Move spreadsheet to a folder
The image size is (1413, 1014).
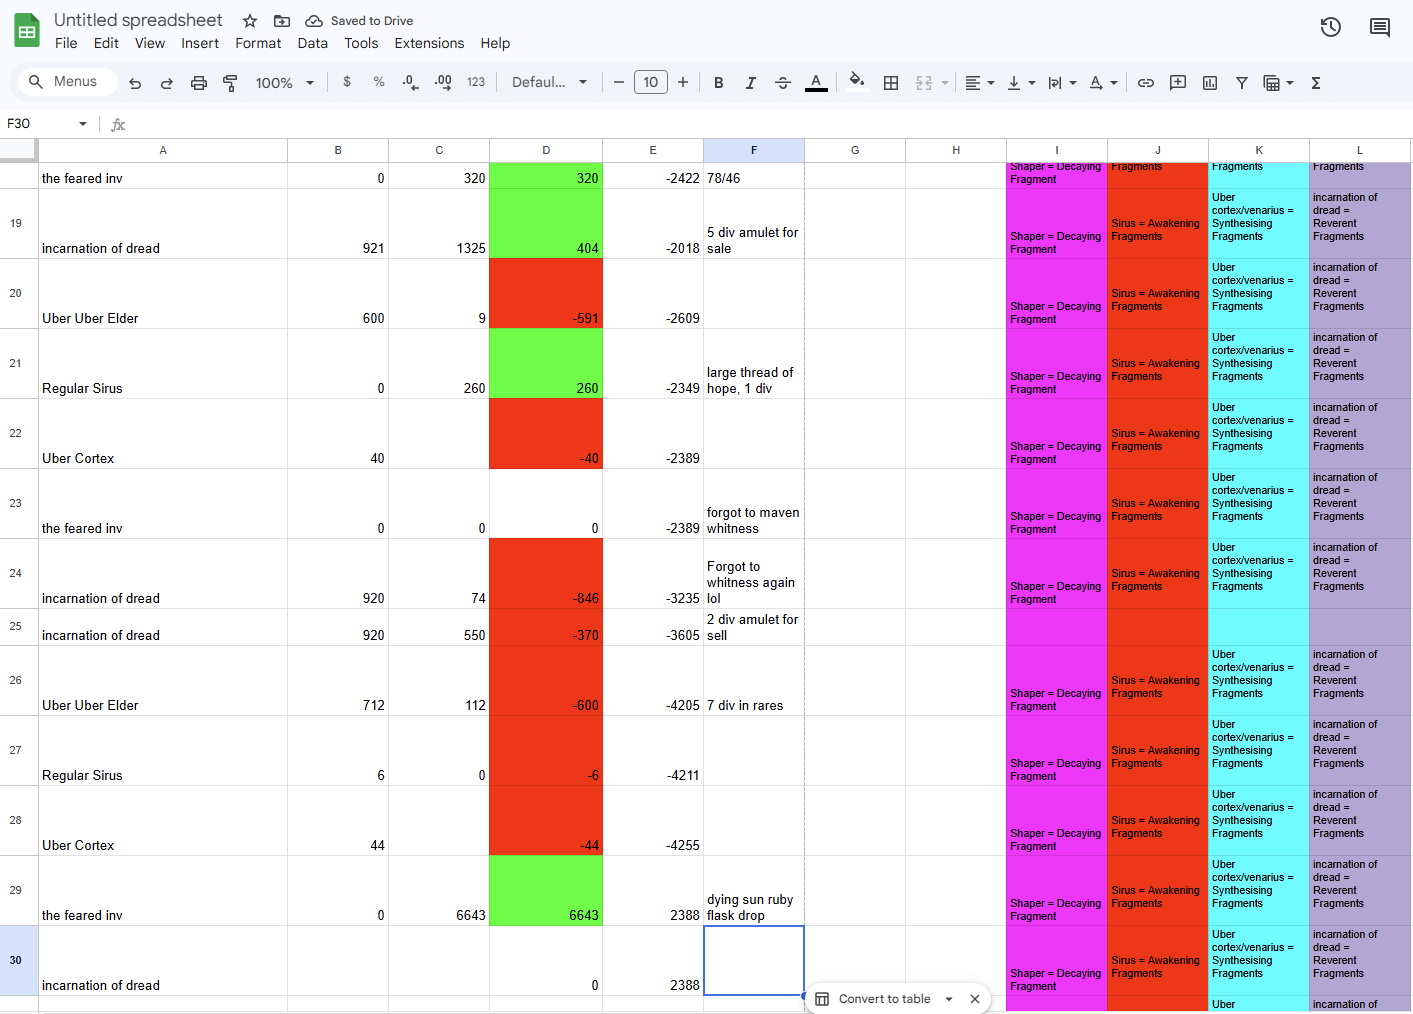[282, 21]
